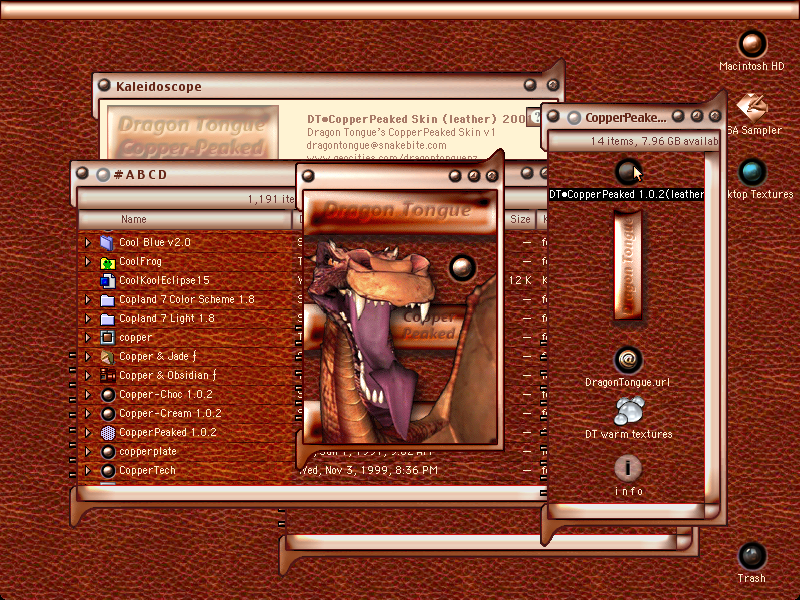Expand the CoolFrog folder triangle
800x600 pixels.
pyautogui.click(x=88, y=262)
